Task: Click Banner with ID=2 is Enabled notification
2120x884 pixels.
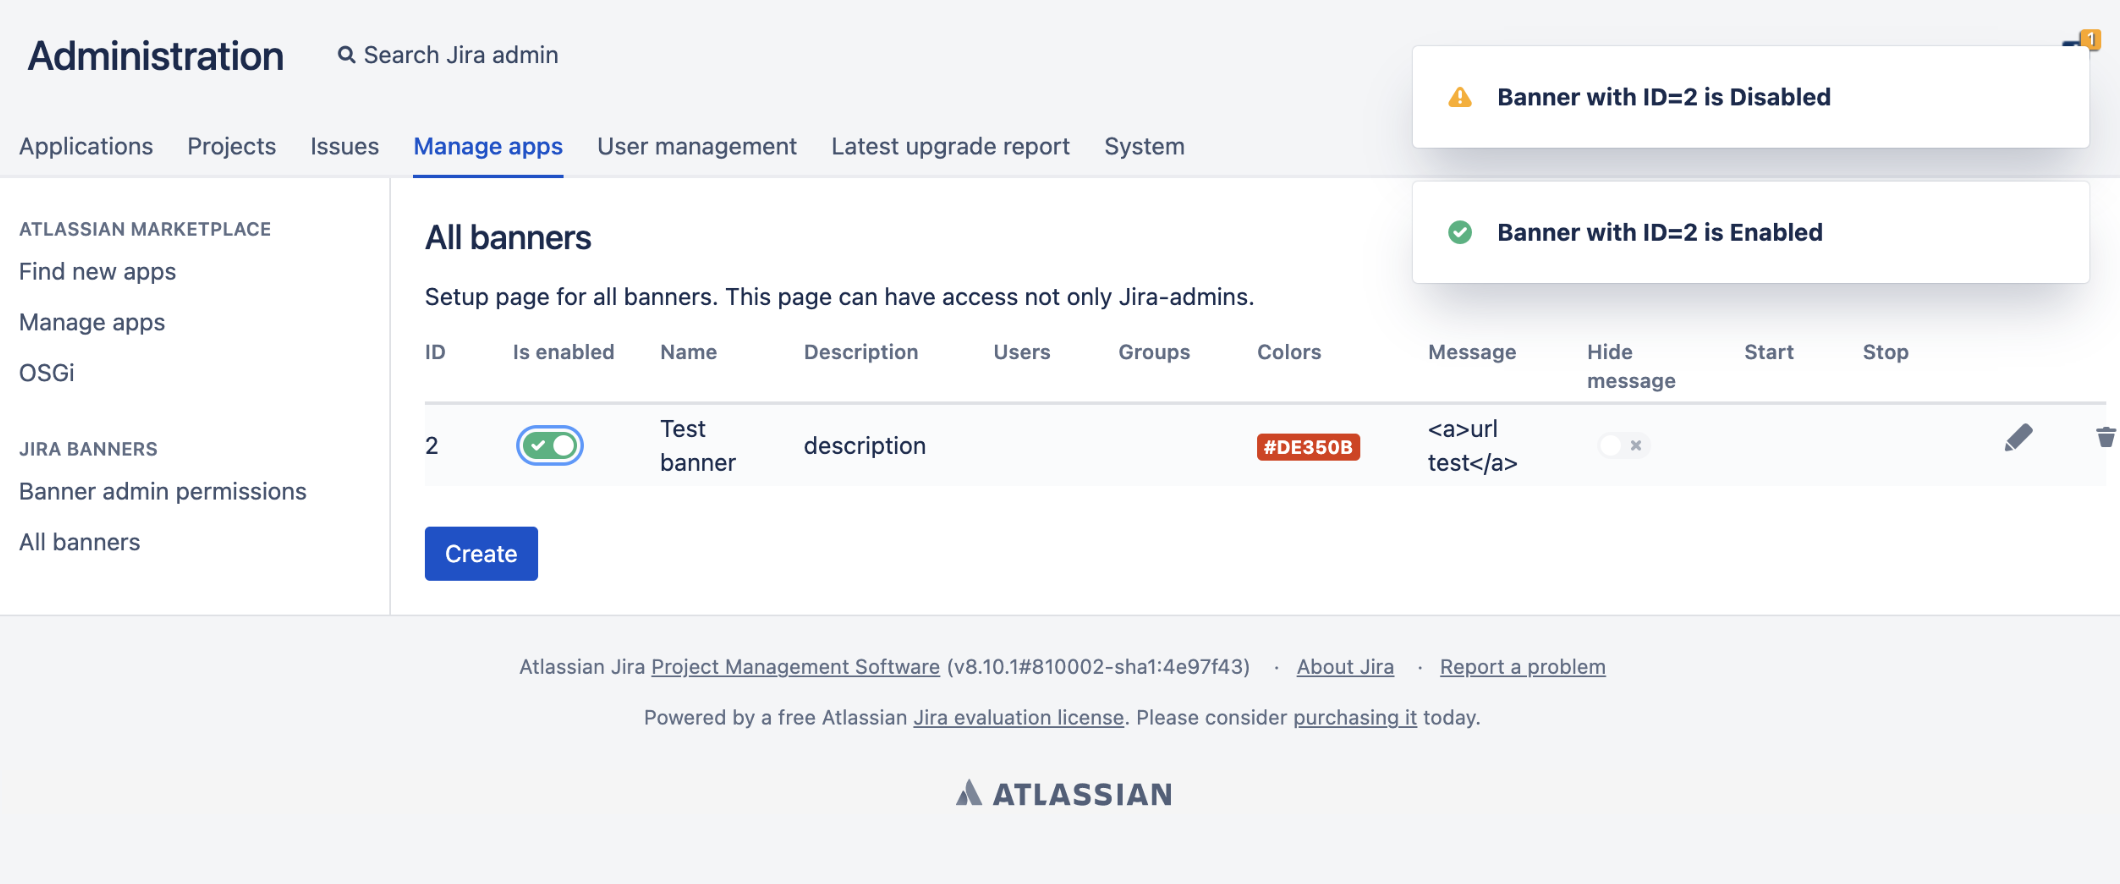Action: point(1751,232)
